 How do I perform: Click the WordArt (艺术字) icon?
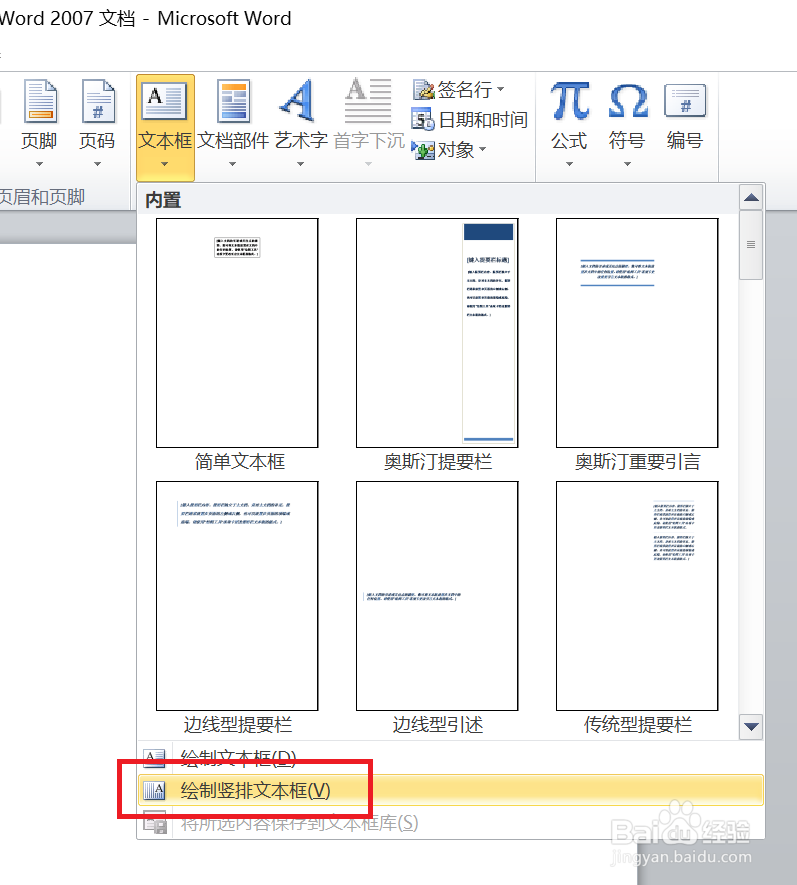tap(297, 100)
